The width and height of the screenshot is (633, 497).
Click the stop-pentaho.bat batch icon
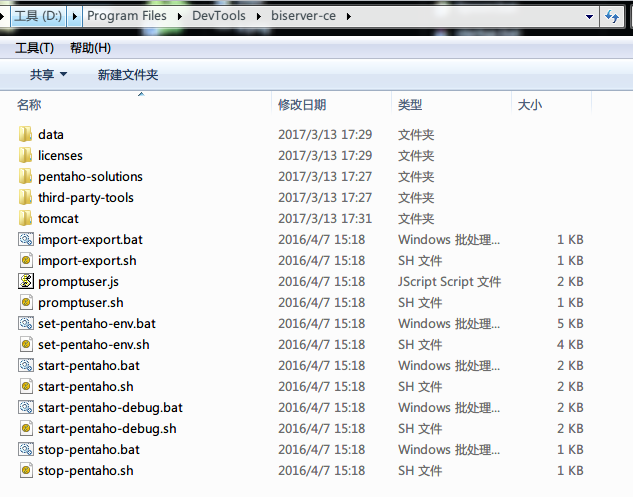pyautogui.click(x=26, y=449)
